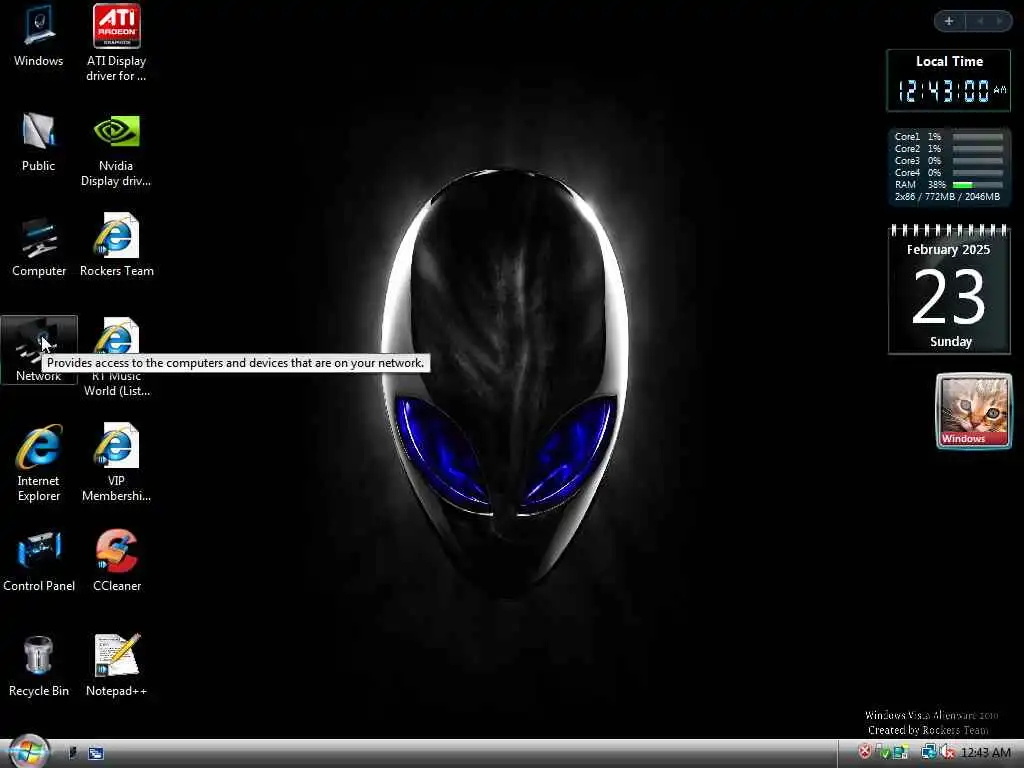This screenshot has height=768, width=1024.
Task: Click the February 2025 calendar gadget
Action: (949, 289)
